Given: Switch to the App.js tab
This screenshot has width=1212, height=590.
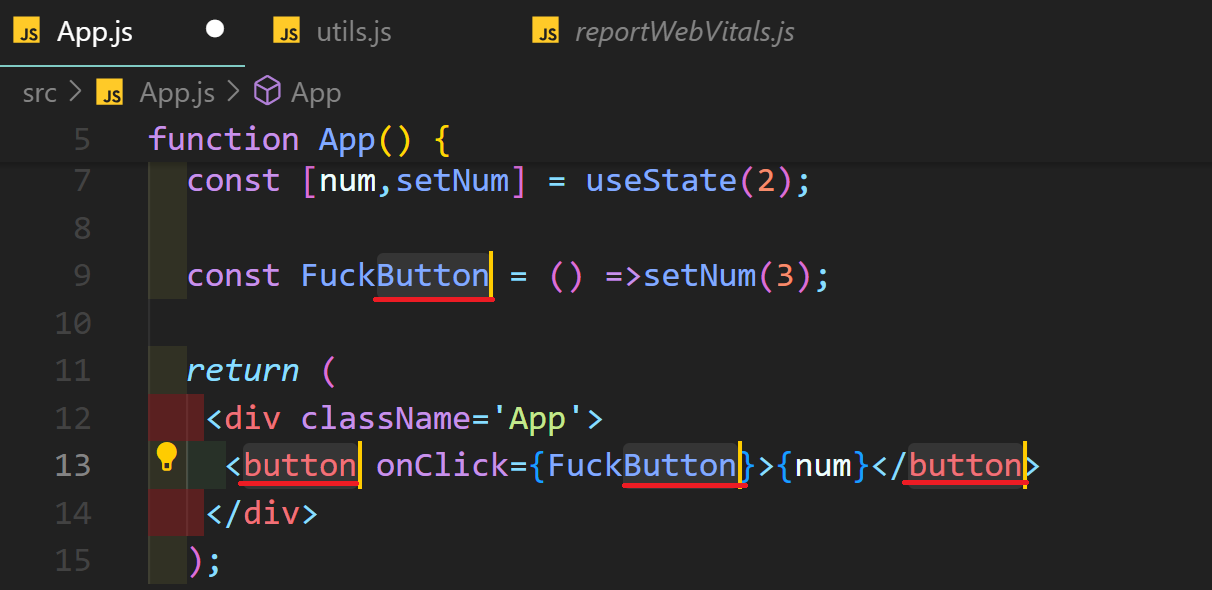Looking at the screenshot, I should (x=123, y=32).
